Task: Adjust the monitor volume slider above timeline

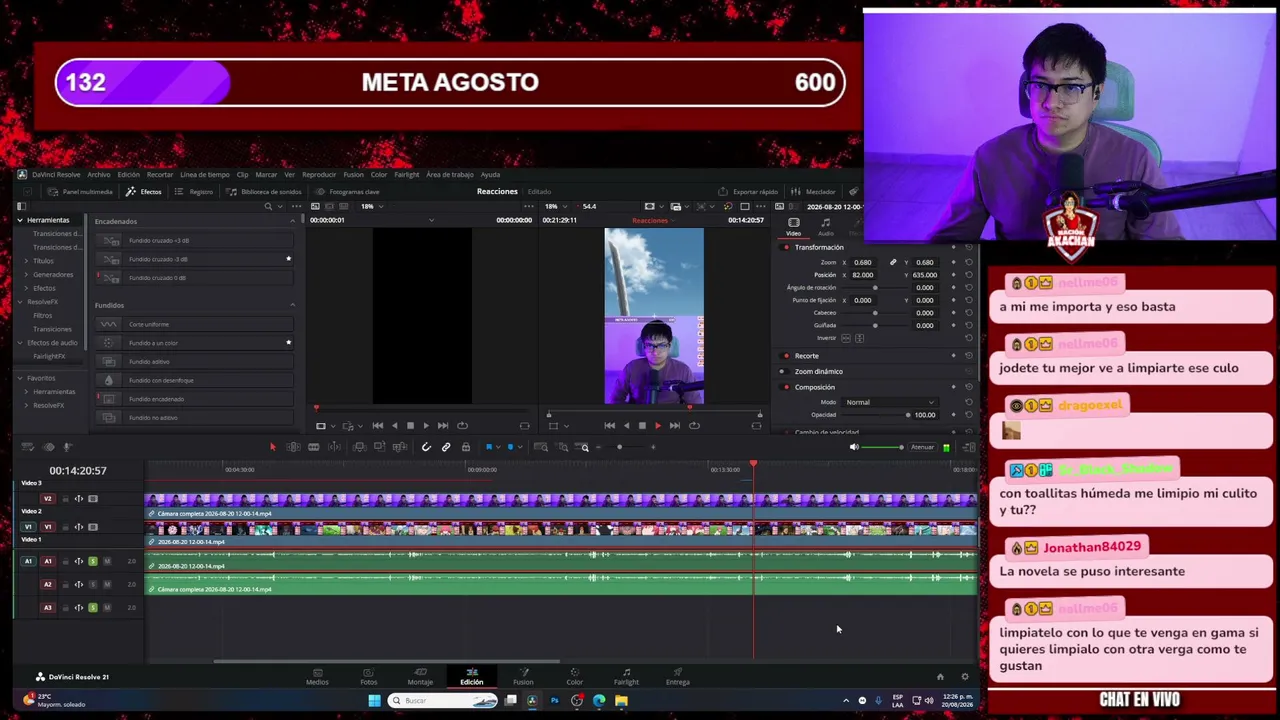Action: coord(883,447)
